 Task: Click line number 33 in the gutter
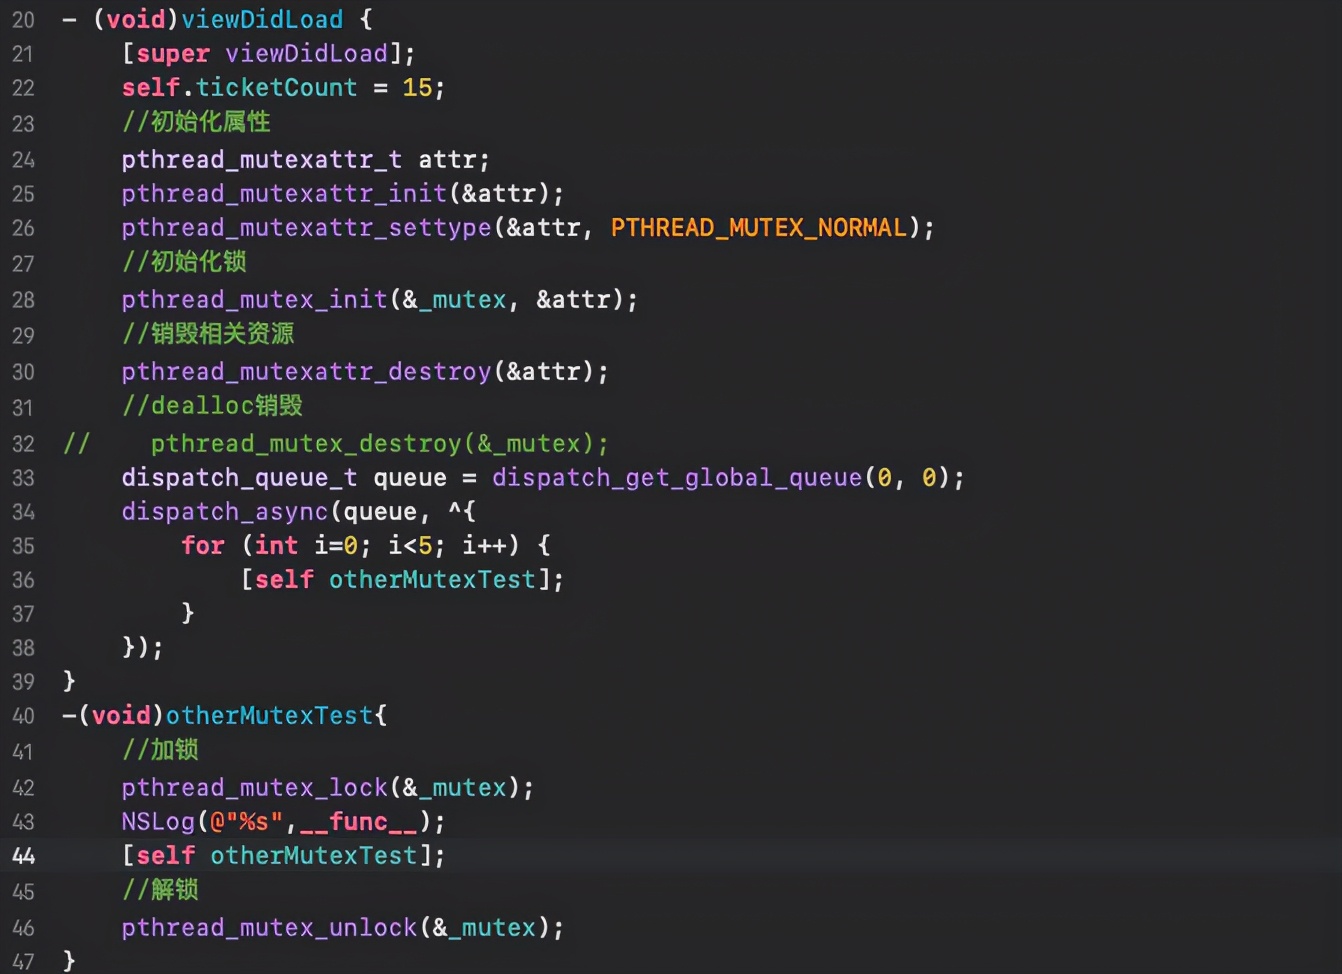pyautogui.click(x=23, y=478)
